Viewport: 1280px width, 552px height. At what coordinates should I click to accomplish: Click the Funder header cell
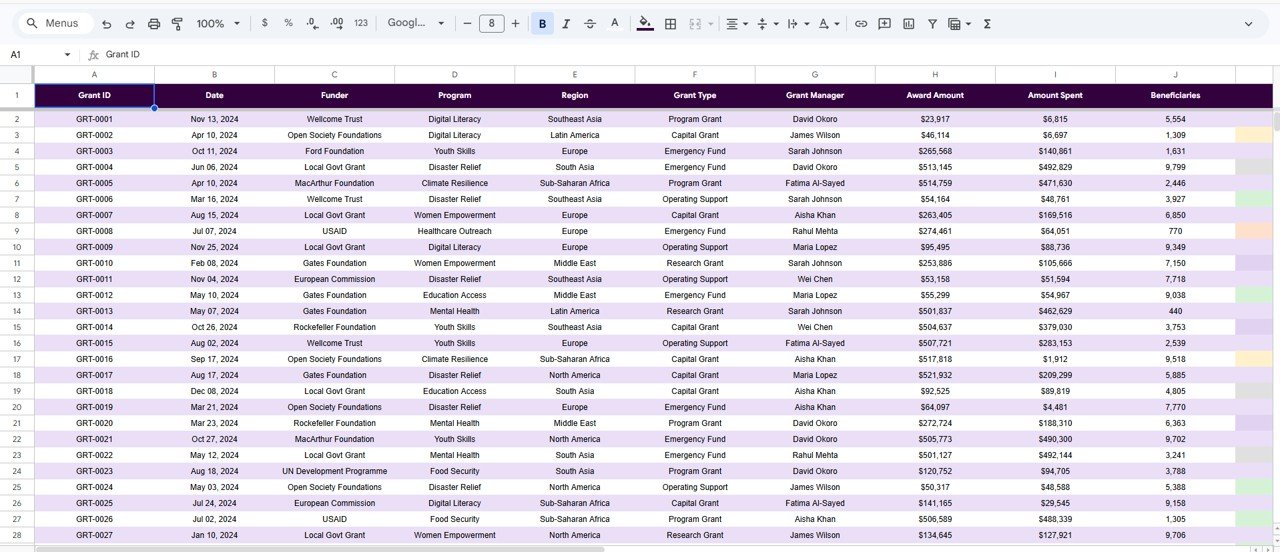coord(334,95)
